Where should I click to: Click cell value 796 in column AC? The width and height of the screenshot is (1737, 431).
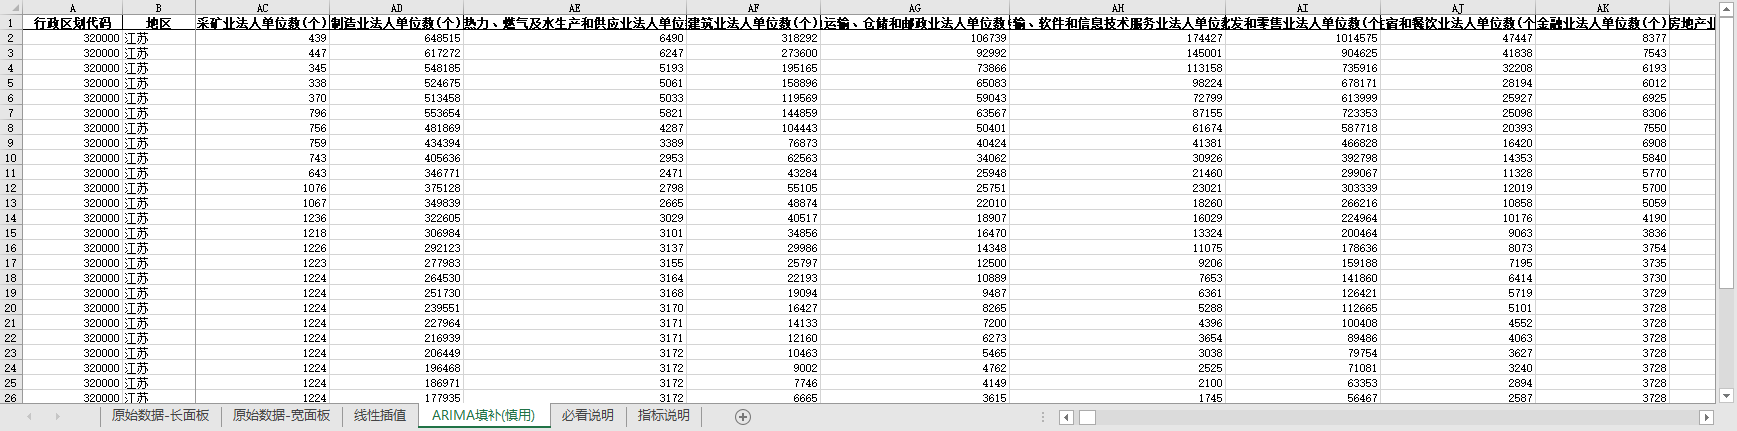point(262,113)
